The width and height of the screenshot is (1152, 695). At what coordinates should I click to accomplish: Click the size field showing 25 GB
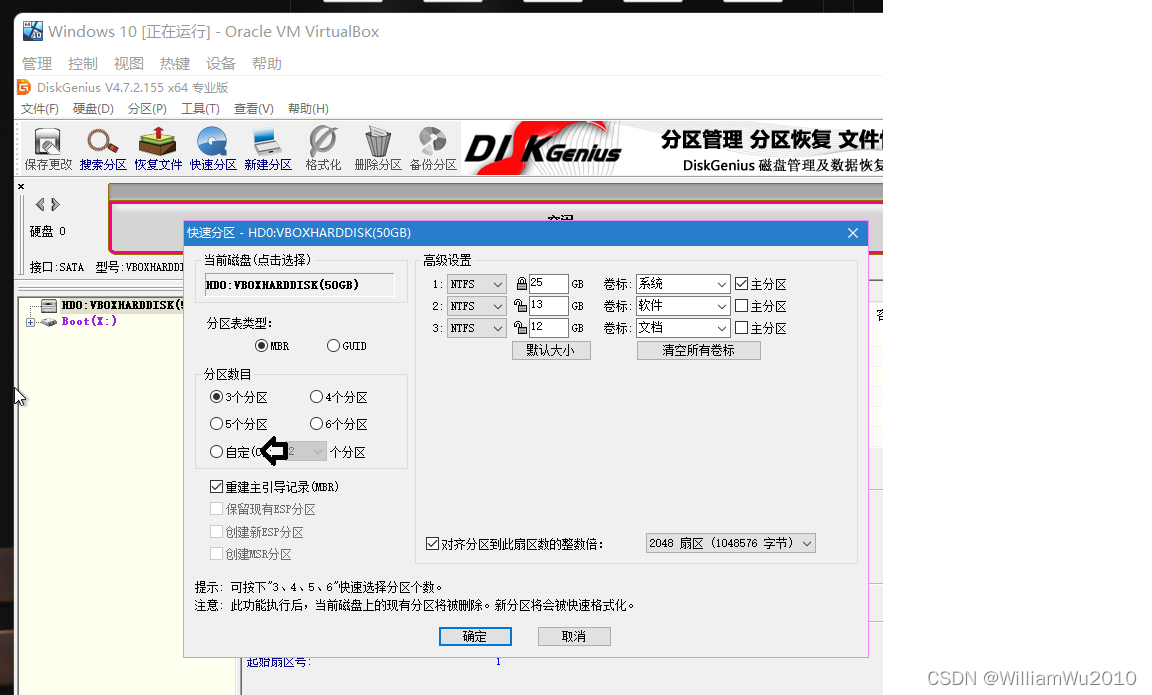tap(548, 284)
